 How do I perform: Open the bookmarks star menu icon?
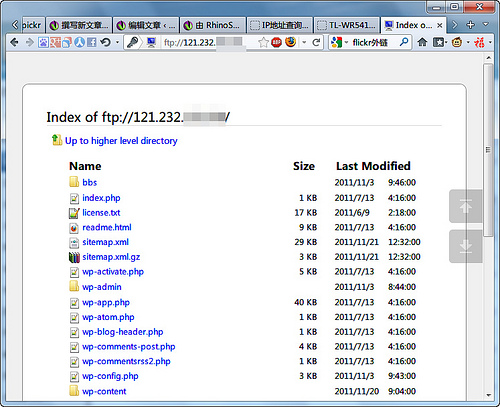[440, 42]
